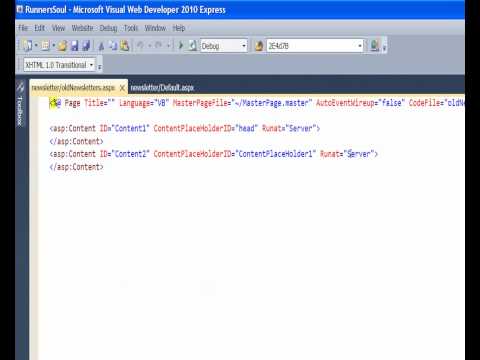Click the last icon on standard toolbar
This screenshot has width=480, height=360.
pos(374,46)
